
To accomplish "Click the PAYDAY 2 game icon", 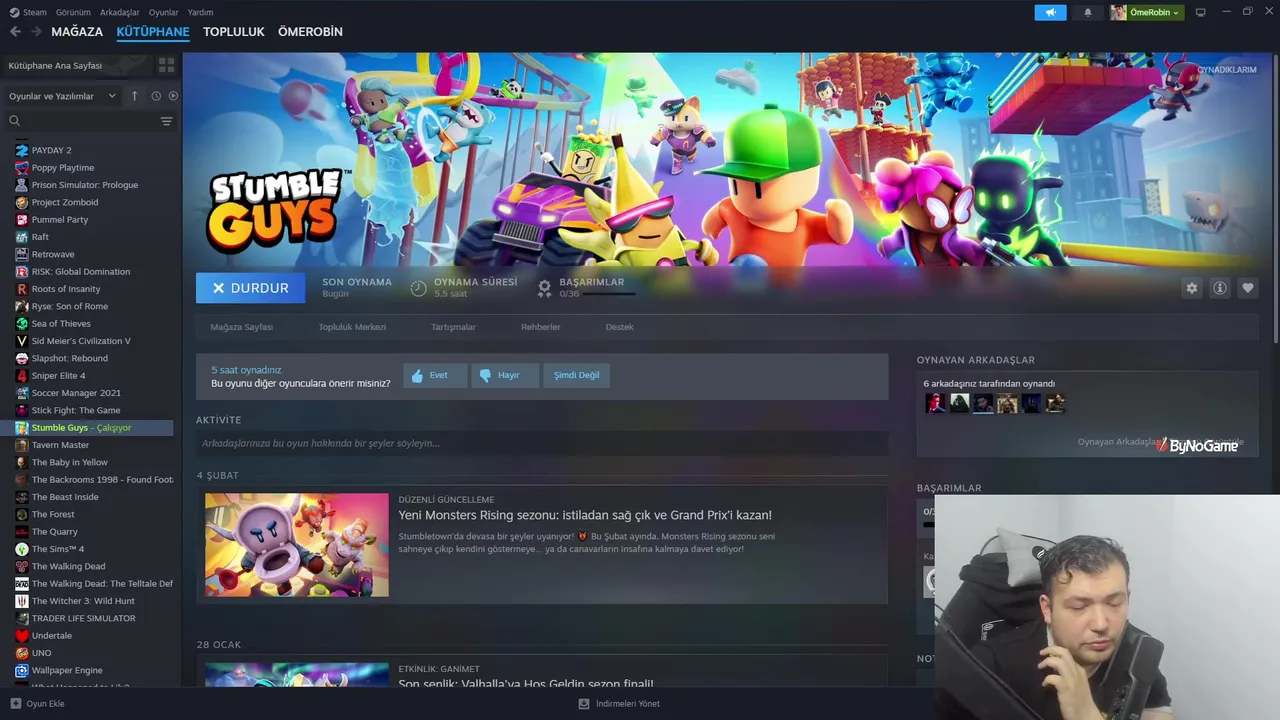I will pyautogui.click(x=22, y=150).
